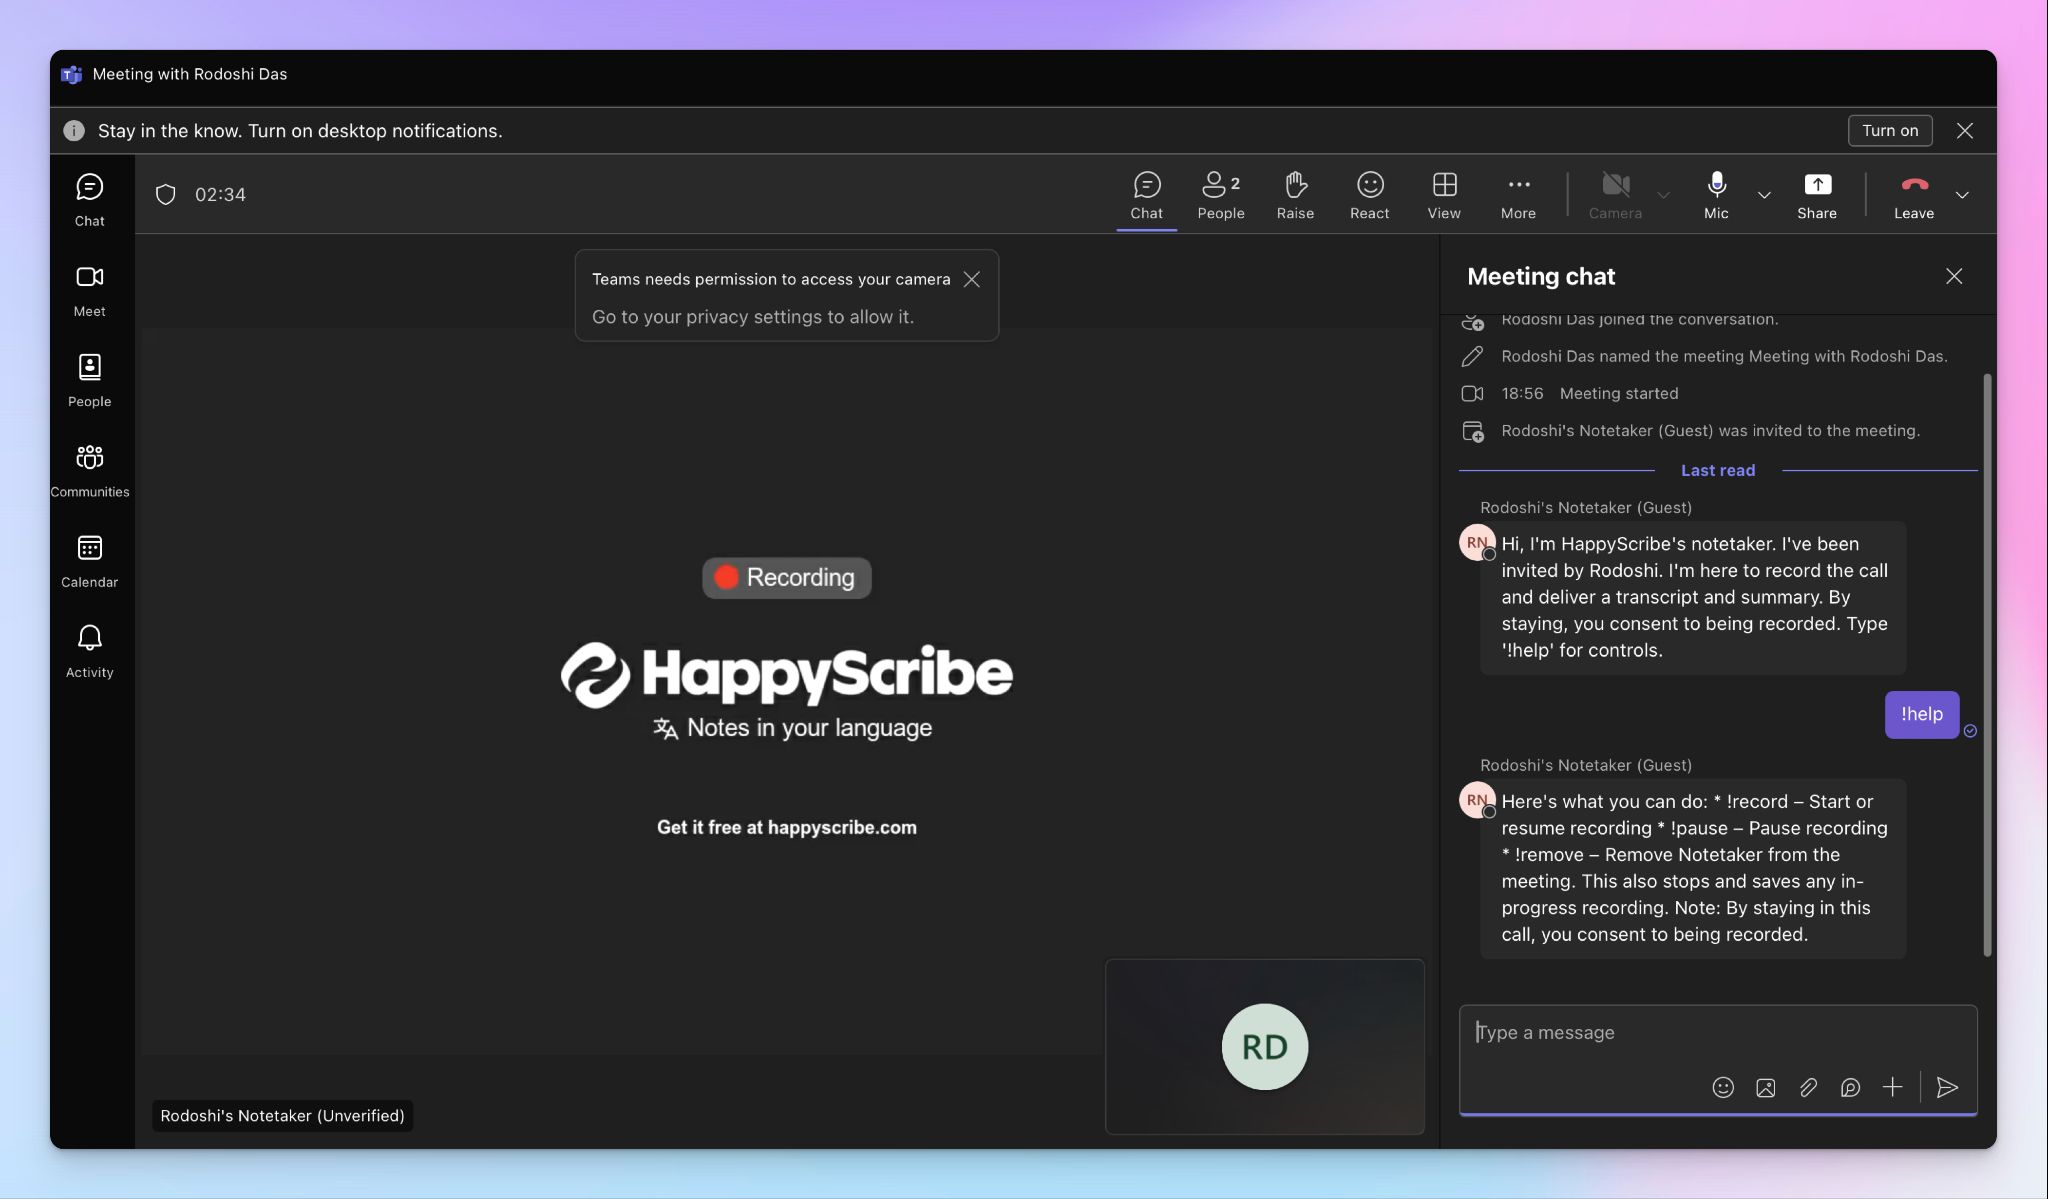Viewport: 2048px width, 1199px height.
Task: Insert image or GIF in message
Action: pos(1765,1087)
